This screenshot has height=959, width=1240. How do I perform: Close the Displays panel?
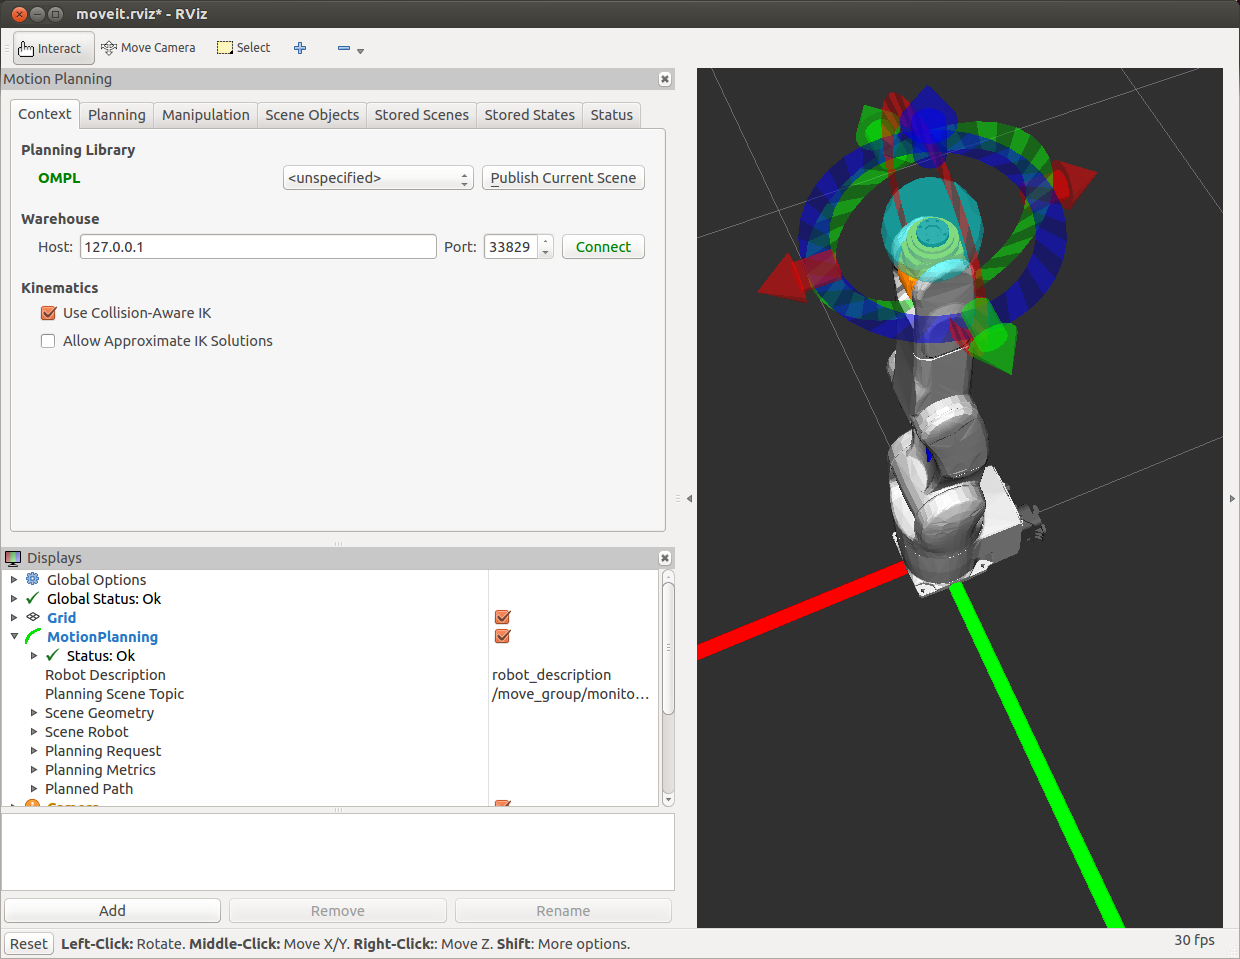(x=665, y=558)
